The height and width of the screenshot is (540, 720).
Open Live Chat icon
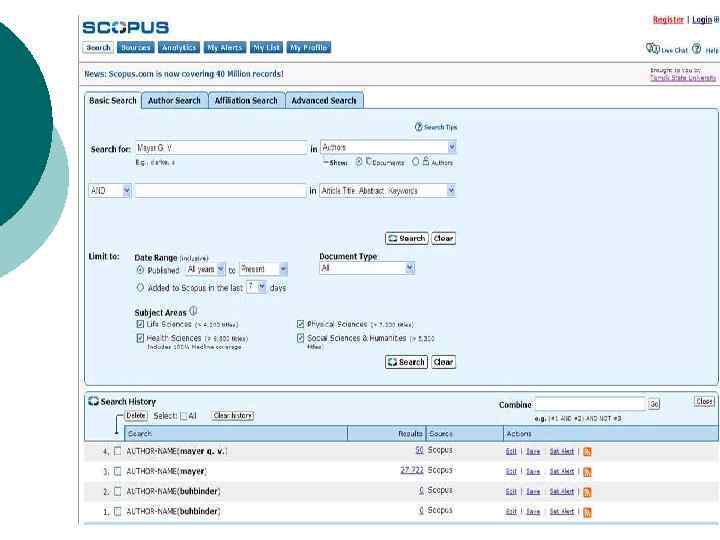pos(652,48)
